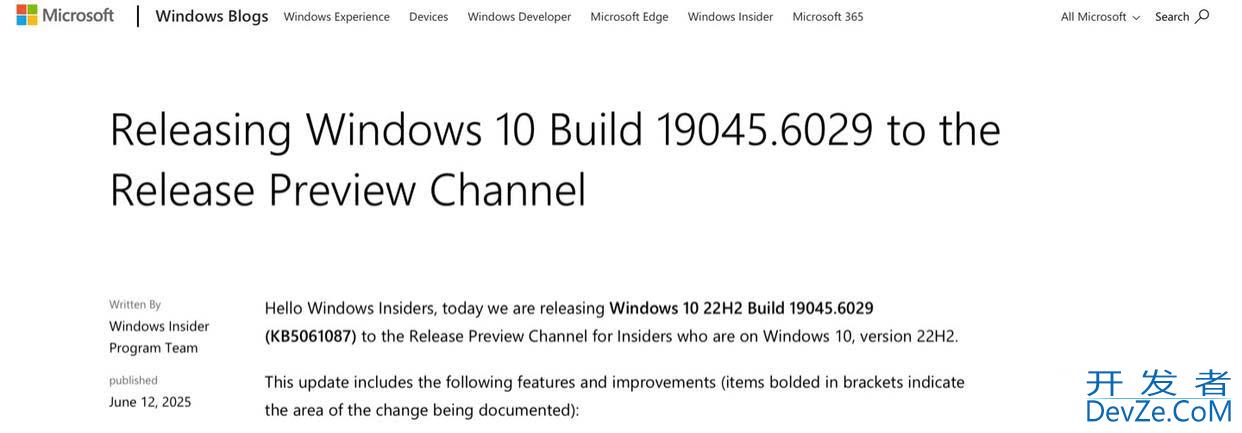Screen dimensions: 1242x433
Task: Open the Windows Blogs home link
Action: (212, 17)
